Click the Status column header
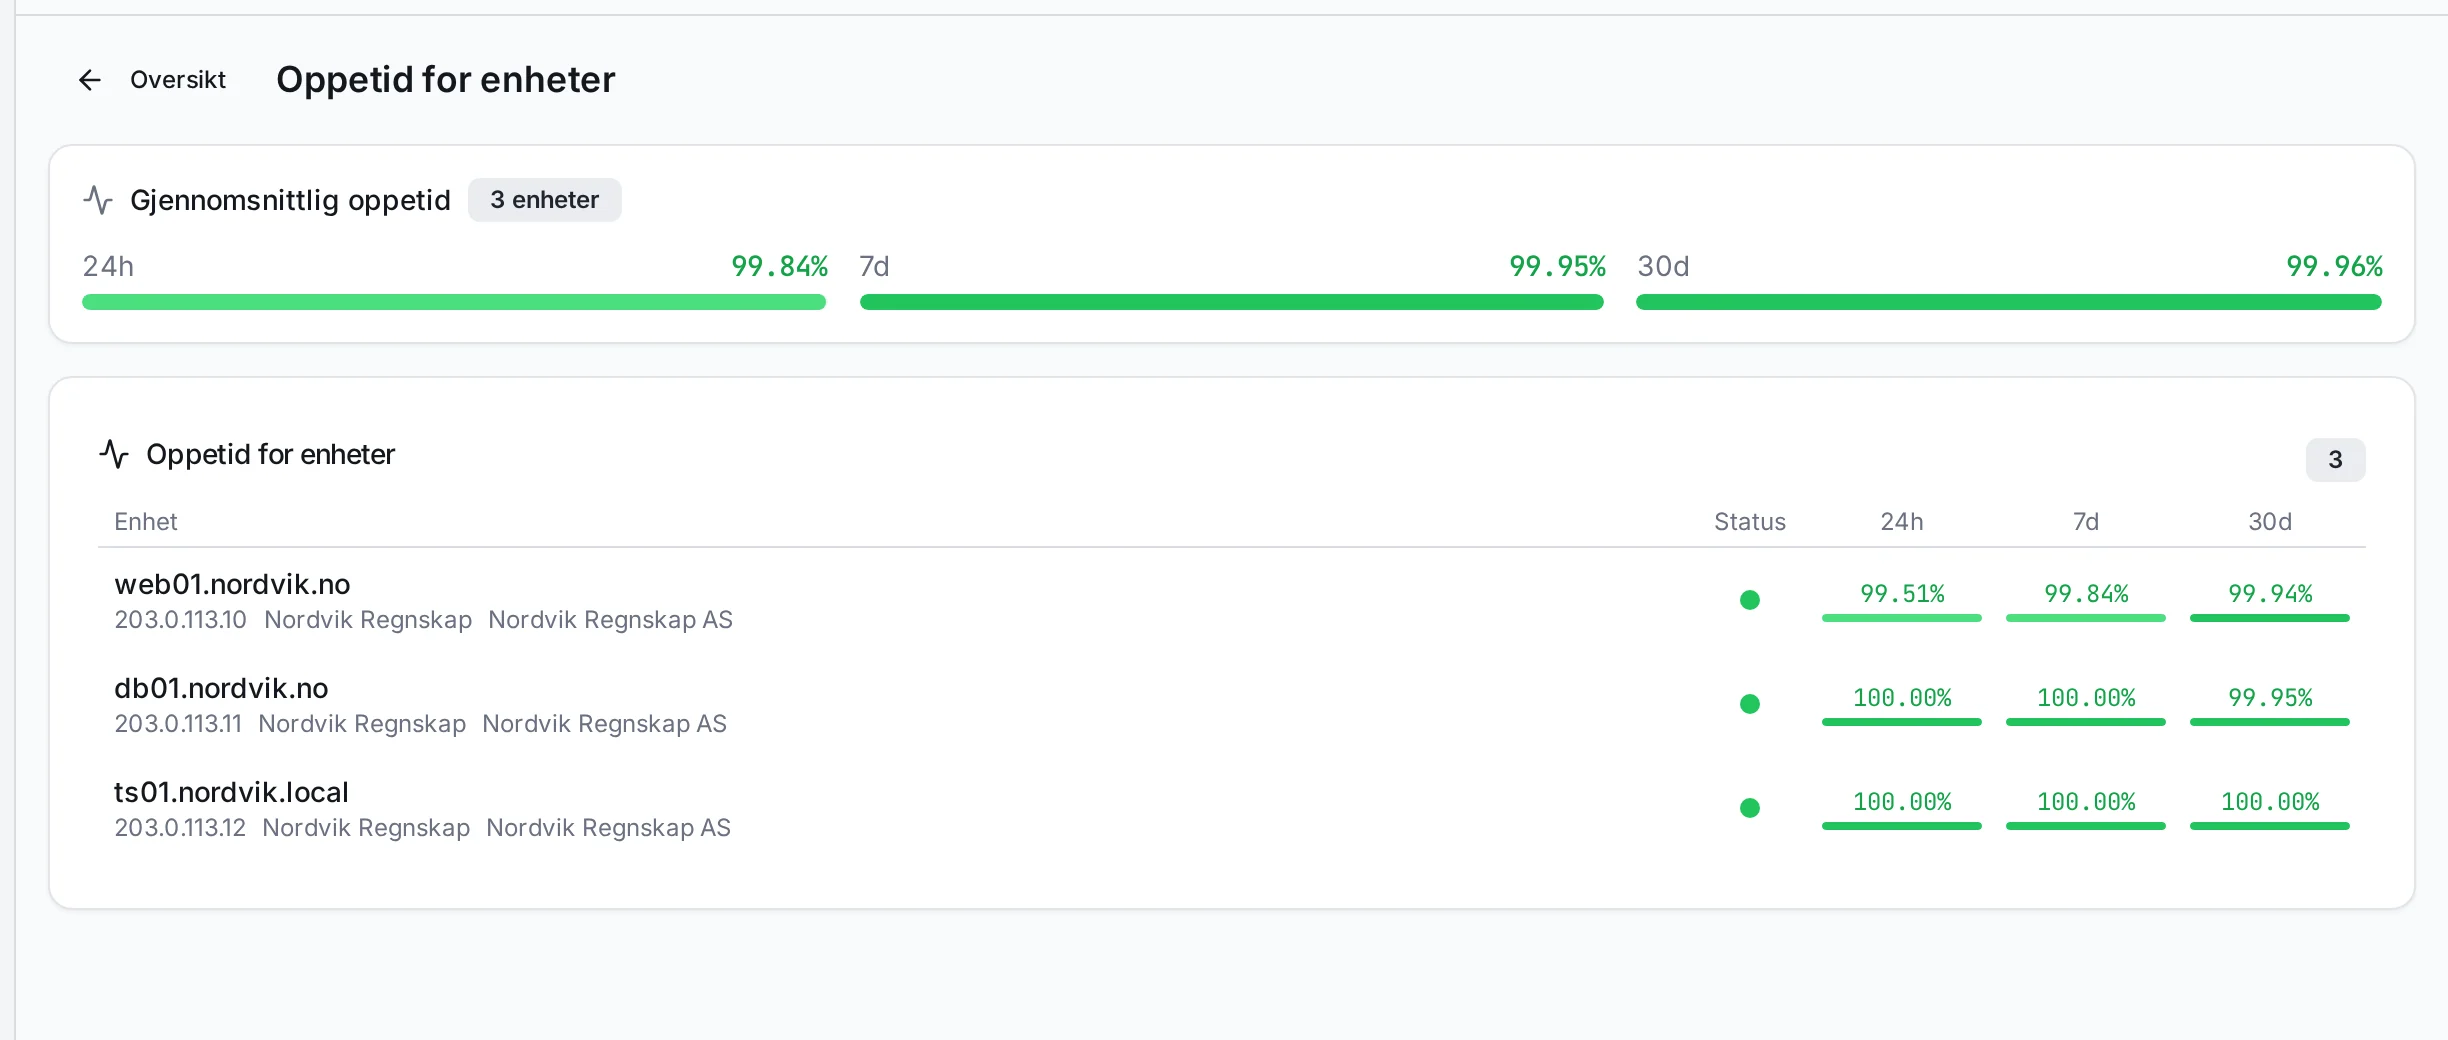This screenshot has width=2448, height=1040. pyautogui.click(x=1750, y=522)
